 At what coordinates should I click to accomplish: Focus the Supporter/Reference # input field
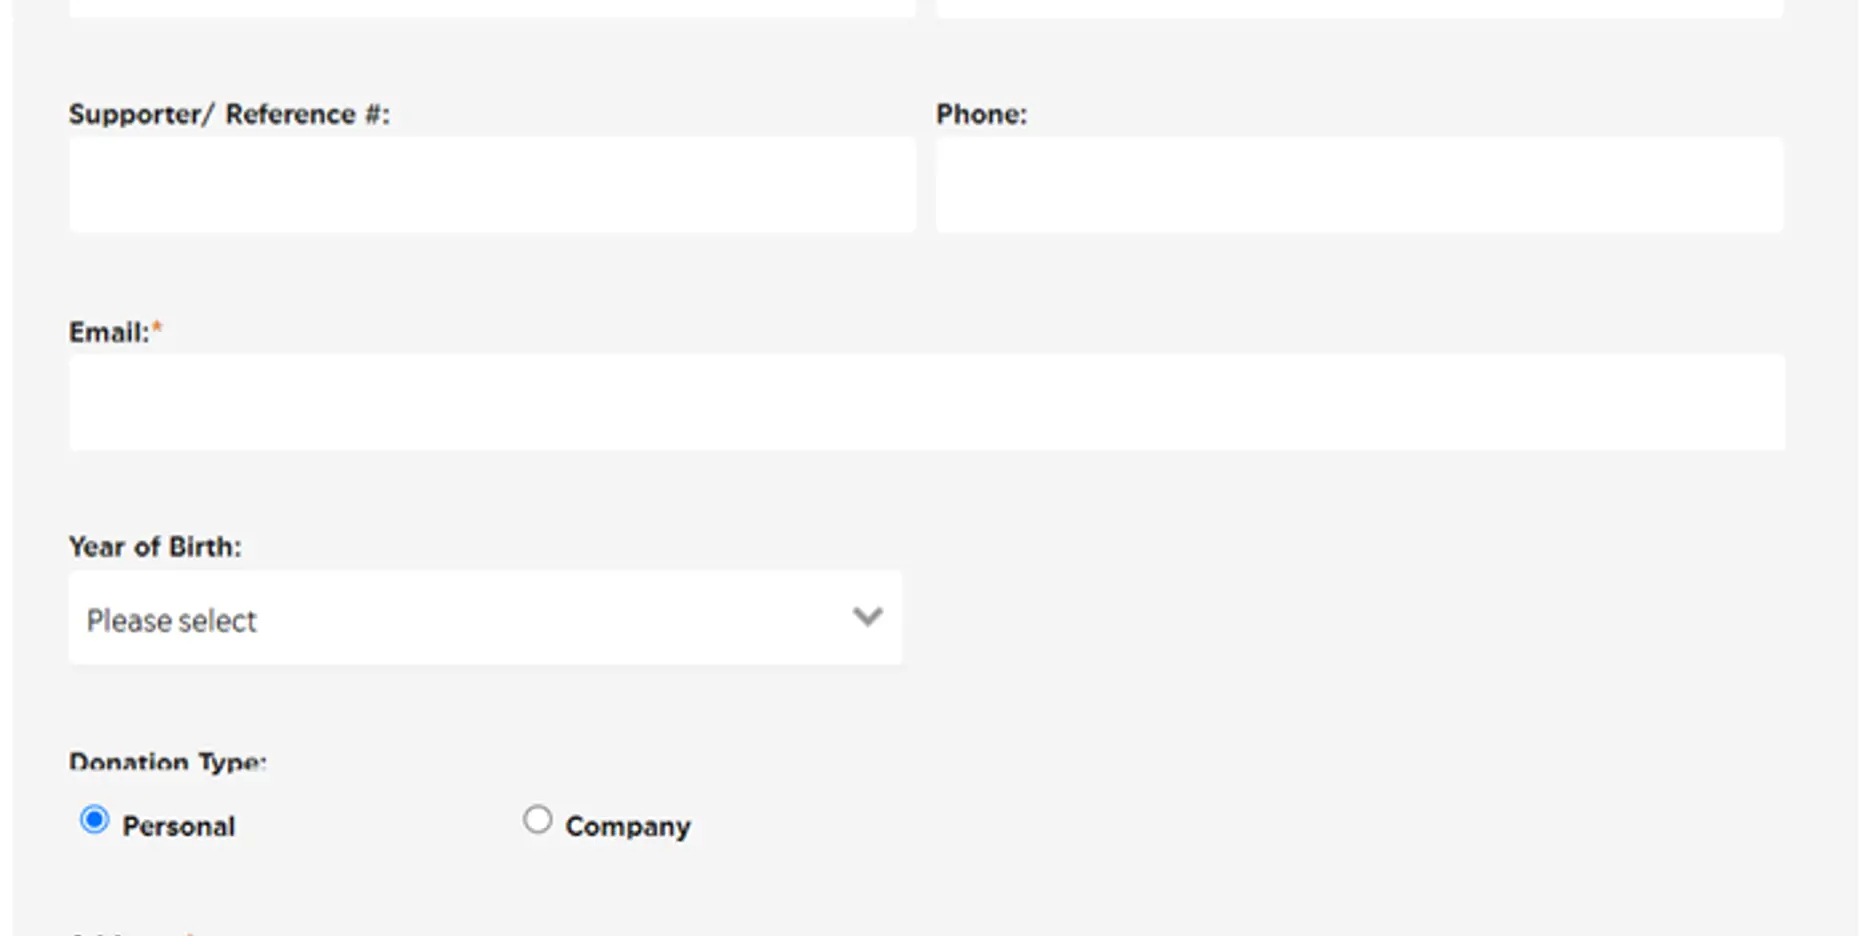tap(492, 185)
